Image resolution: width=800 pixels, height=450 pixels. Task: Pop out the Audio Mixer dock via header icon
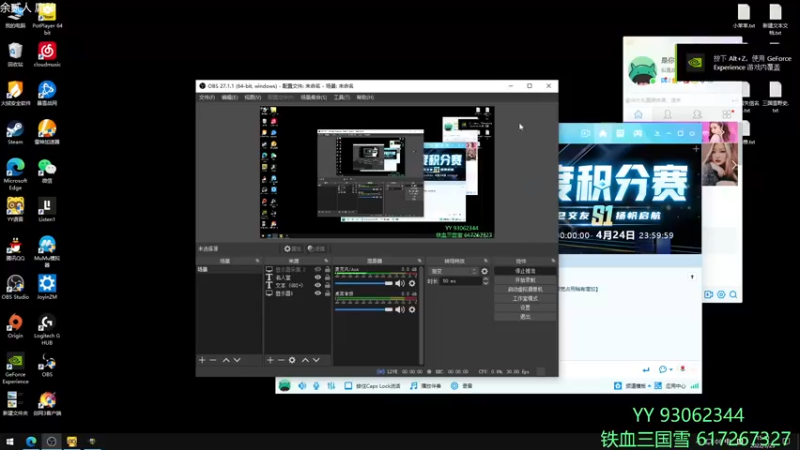click(x=419, y=261)
